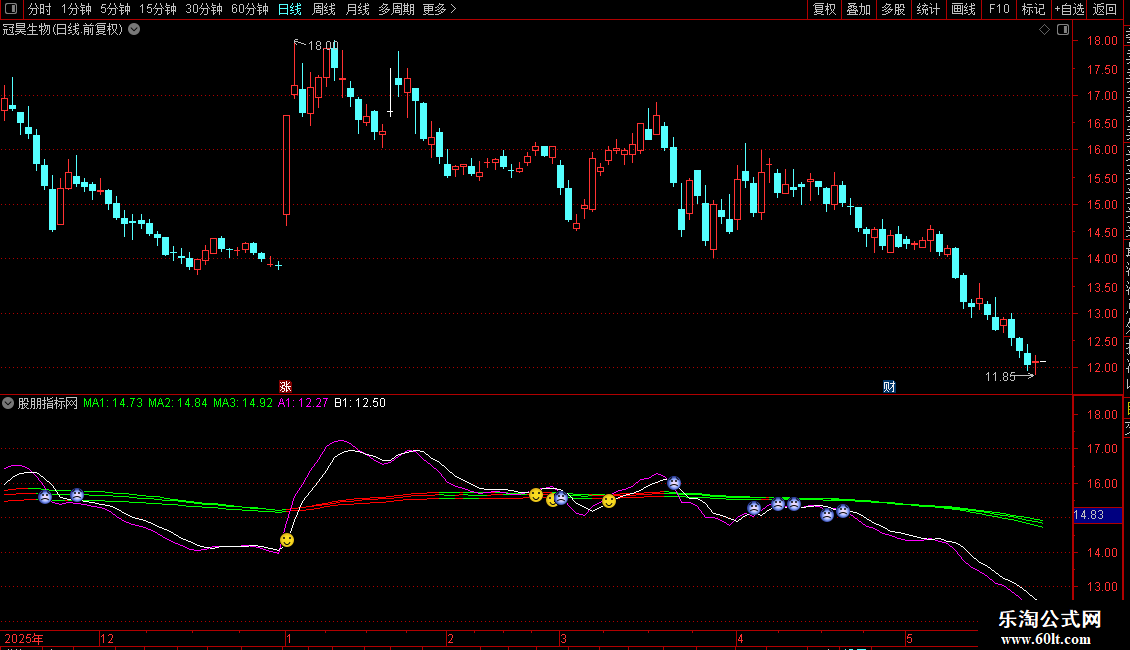Click the 2025年 date axis label
This screenshot has height=650, width=1130.
tap(24, 638)
